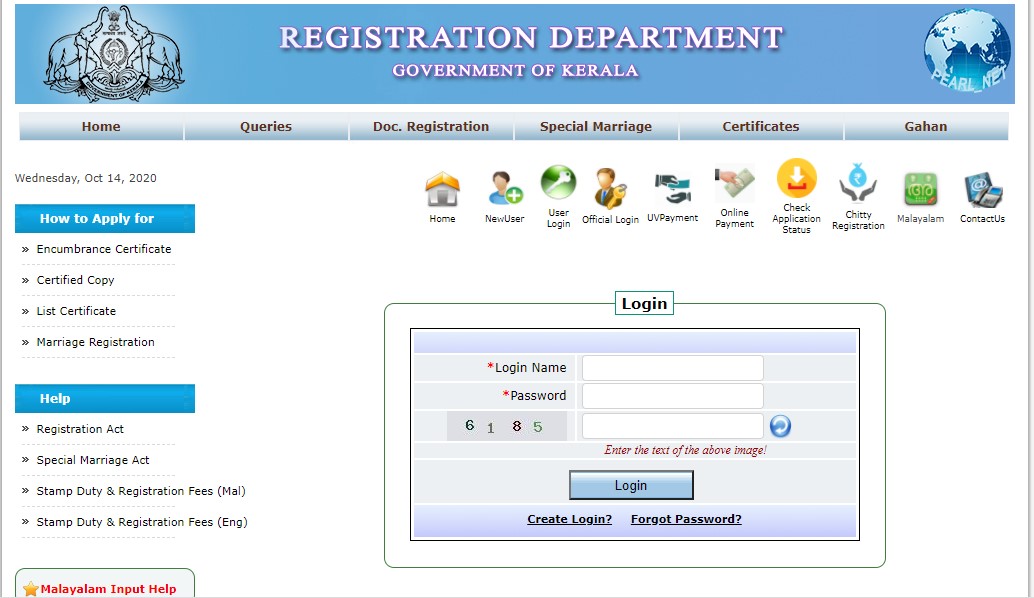
Task: Switch to Doc. Registration tab
Action: click(431, 127)
